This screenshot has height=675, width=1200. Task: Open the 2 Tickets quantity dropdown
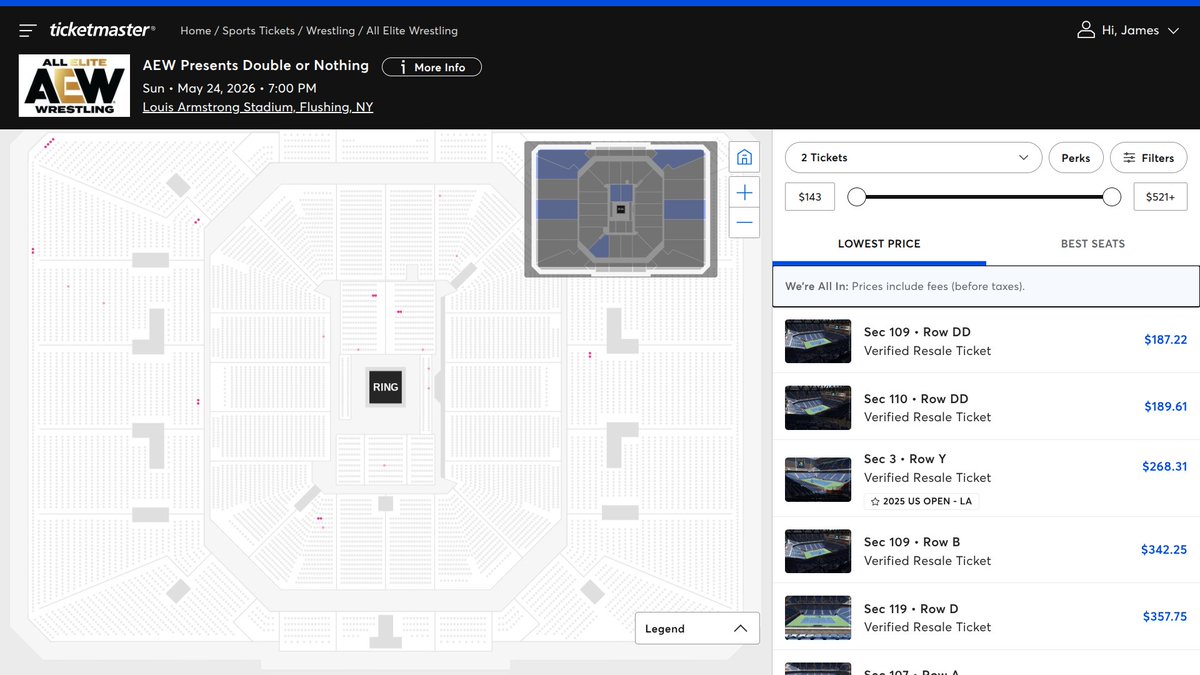913,158
